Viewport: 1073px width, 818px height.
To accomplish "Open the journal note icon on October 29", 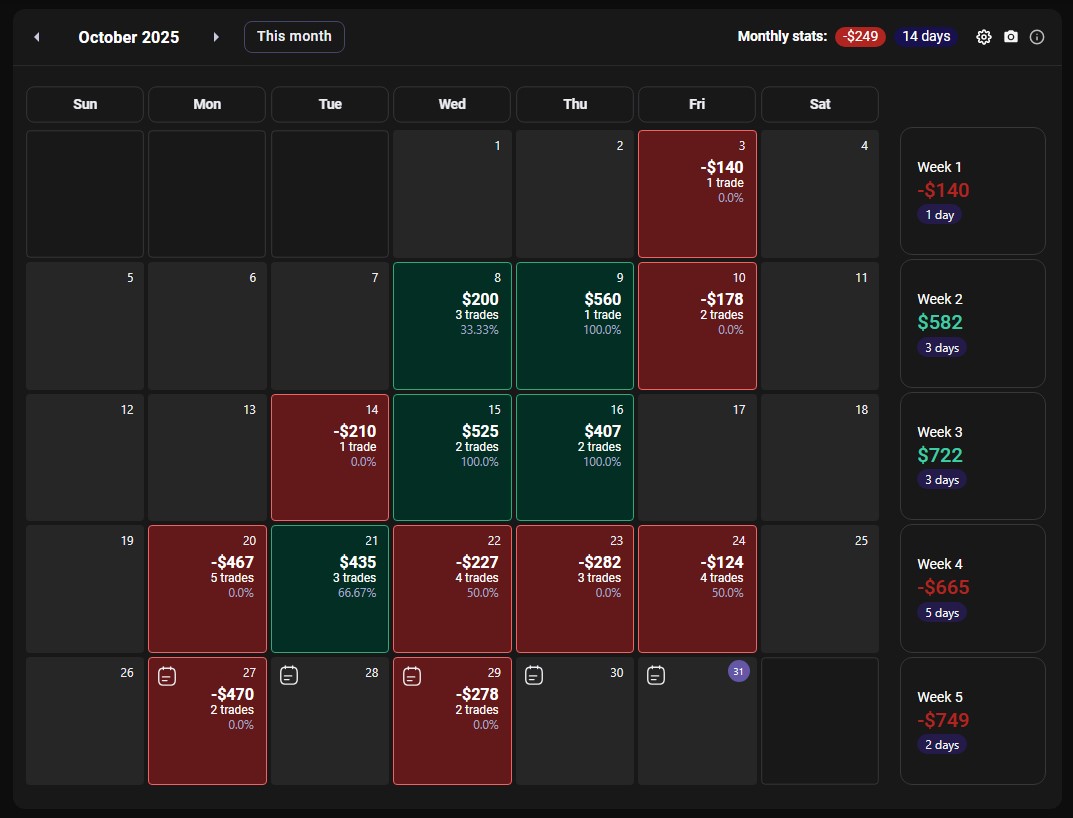I will pyautogui.click(x=412, y=676).
